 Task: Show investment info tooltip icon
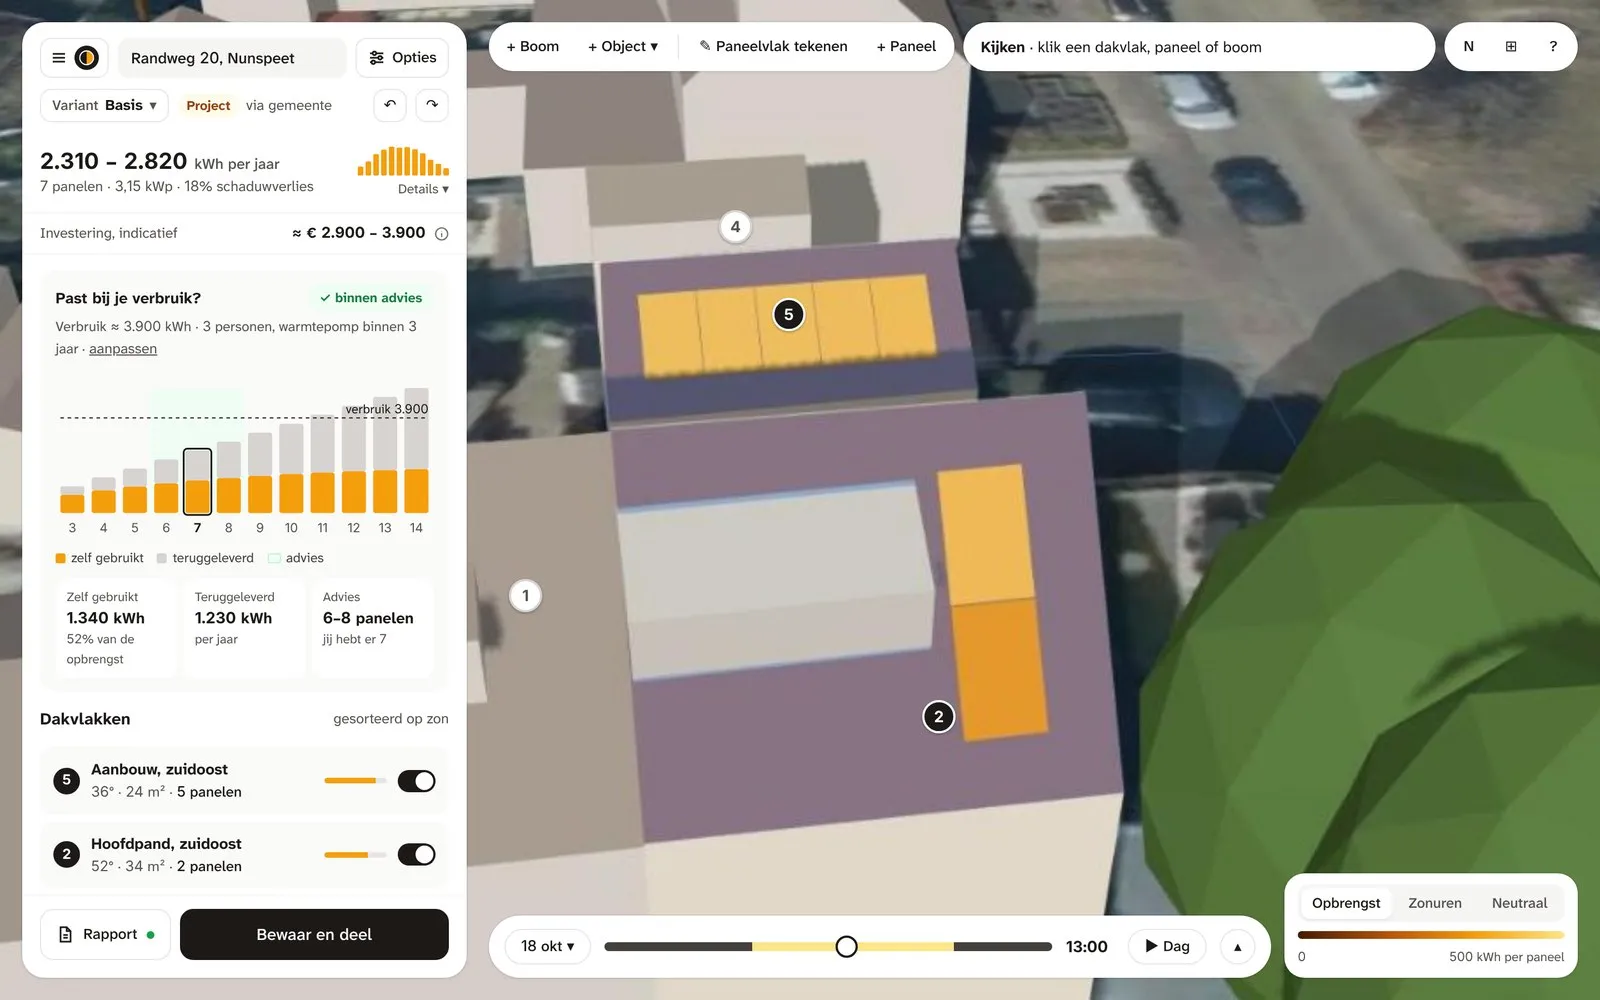[442, 234]
